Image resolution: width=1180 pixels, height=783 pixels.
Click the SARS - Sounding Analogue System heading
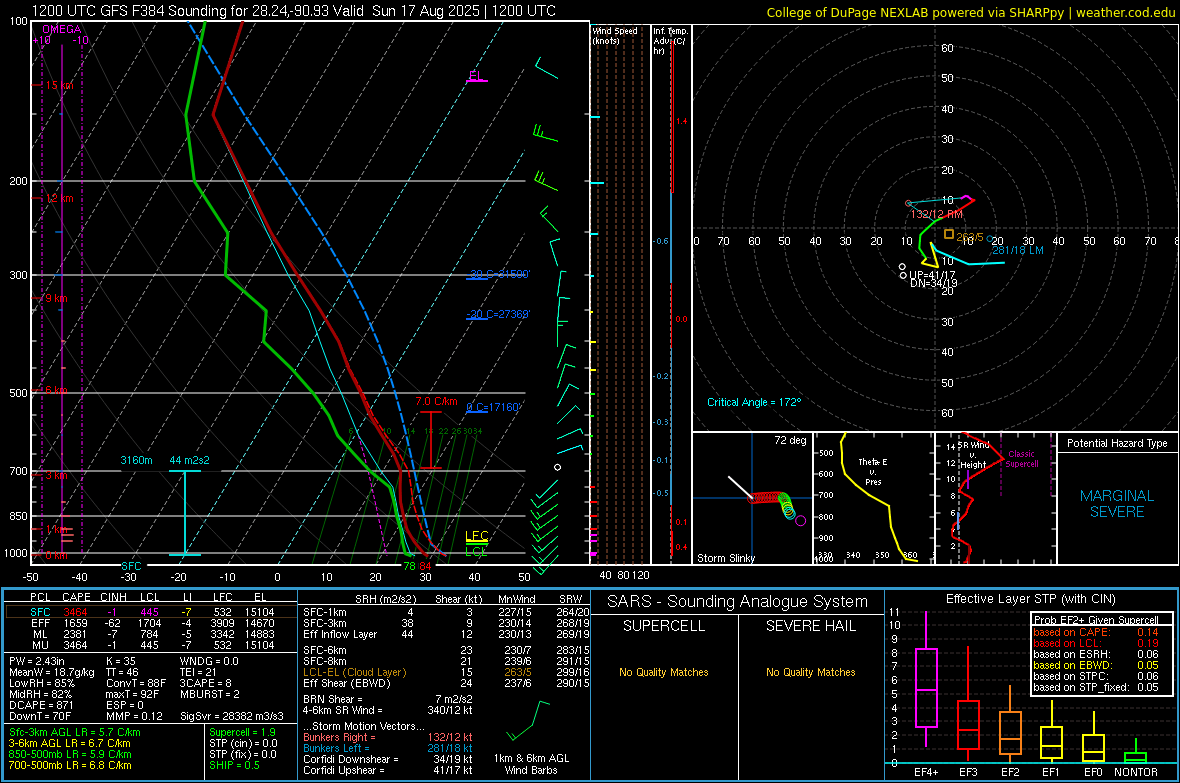(738, 602)
